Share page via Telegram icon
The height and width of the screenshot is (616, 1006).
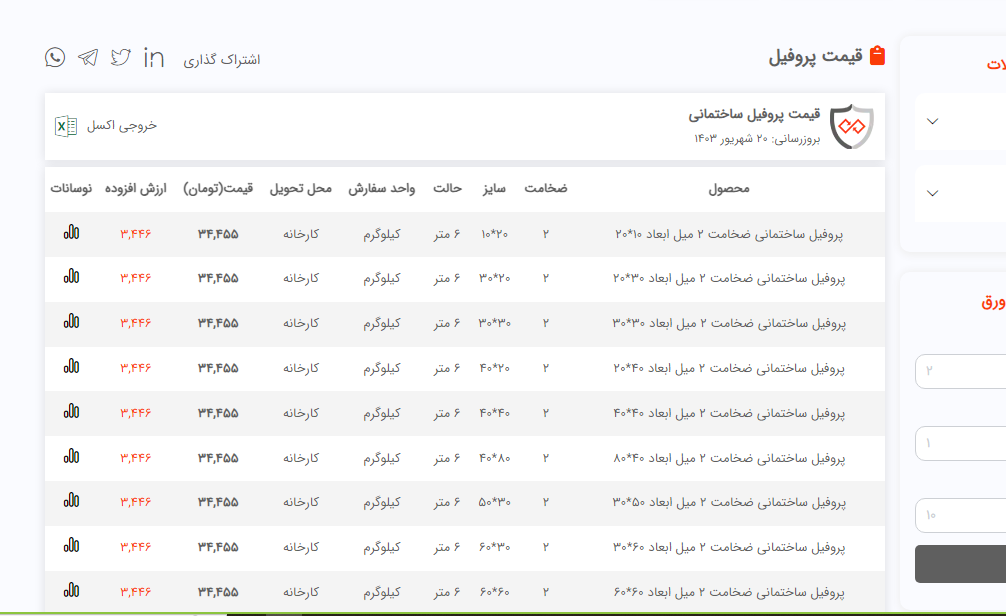click(x=88, y=57)
